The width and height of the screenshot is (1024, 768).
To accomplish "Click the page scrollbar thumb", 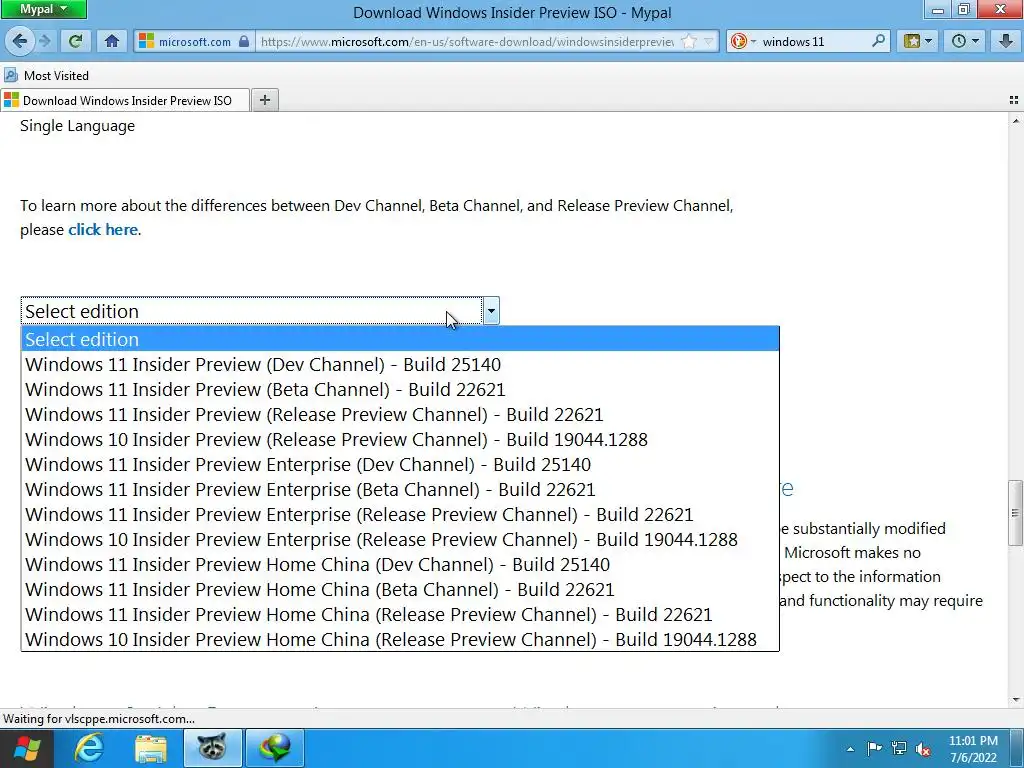I will (x=1016, y=513).
